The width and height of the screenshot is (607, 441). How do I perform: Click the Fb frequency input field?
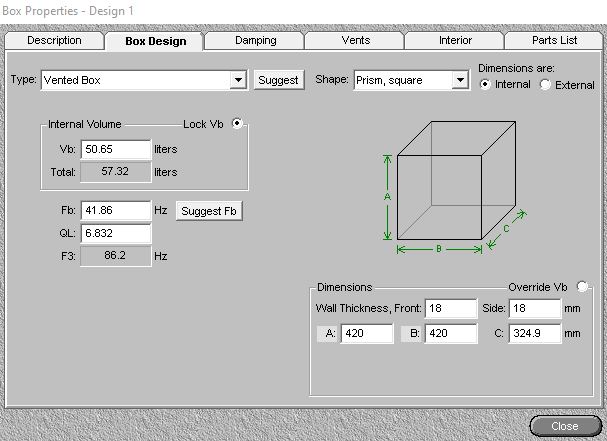(116, 211)
